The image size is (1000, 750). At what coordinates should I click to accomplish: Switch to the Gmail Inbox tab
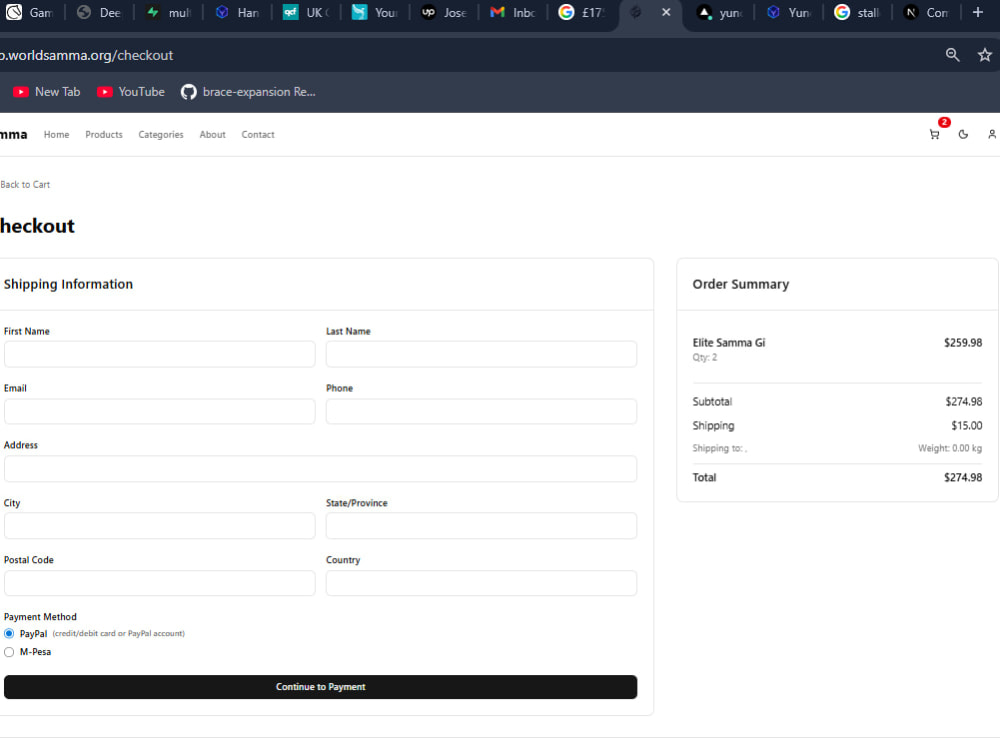[513, 12]
